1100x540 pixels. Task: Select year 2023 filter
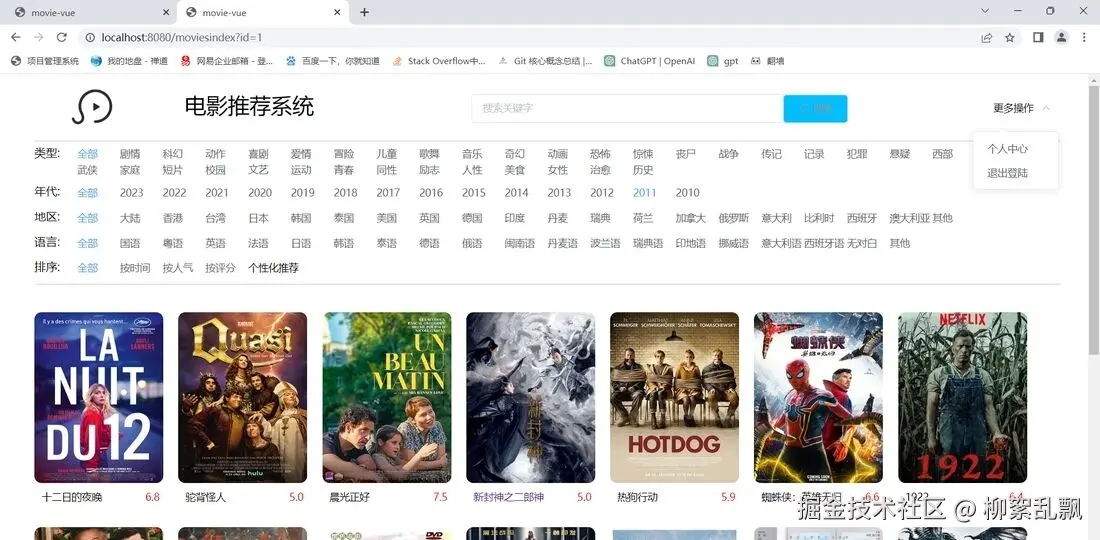(x=131, y=193)
